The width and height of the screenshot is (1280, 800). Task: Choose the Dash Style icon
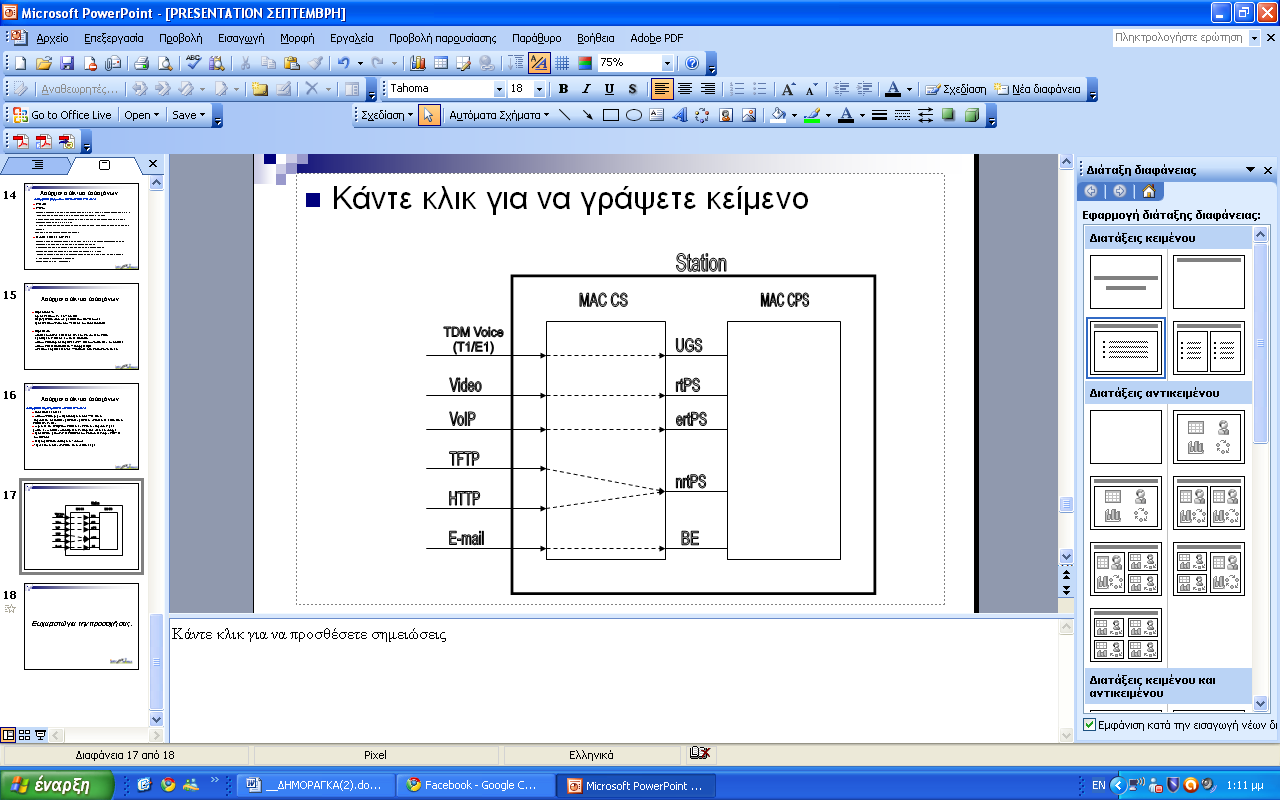[902, 115]
